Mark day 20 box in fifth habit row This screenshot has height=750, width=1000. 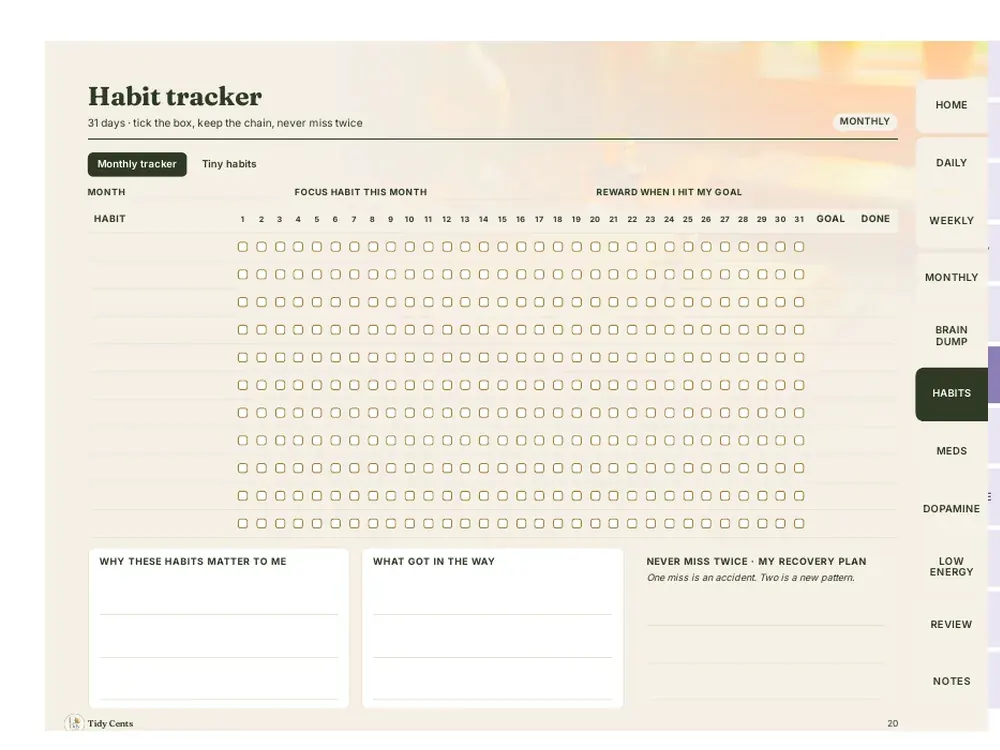[x=595, y=358]
